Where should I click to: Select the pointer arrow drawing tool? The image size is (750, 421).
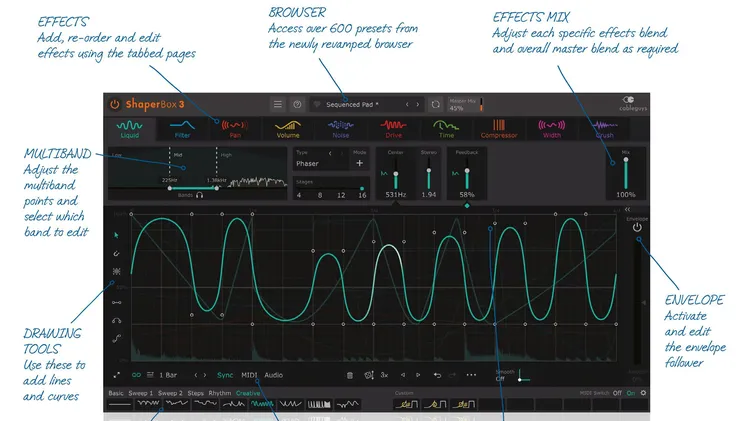[116, 235]
